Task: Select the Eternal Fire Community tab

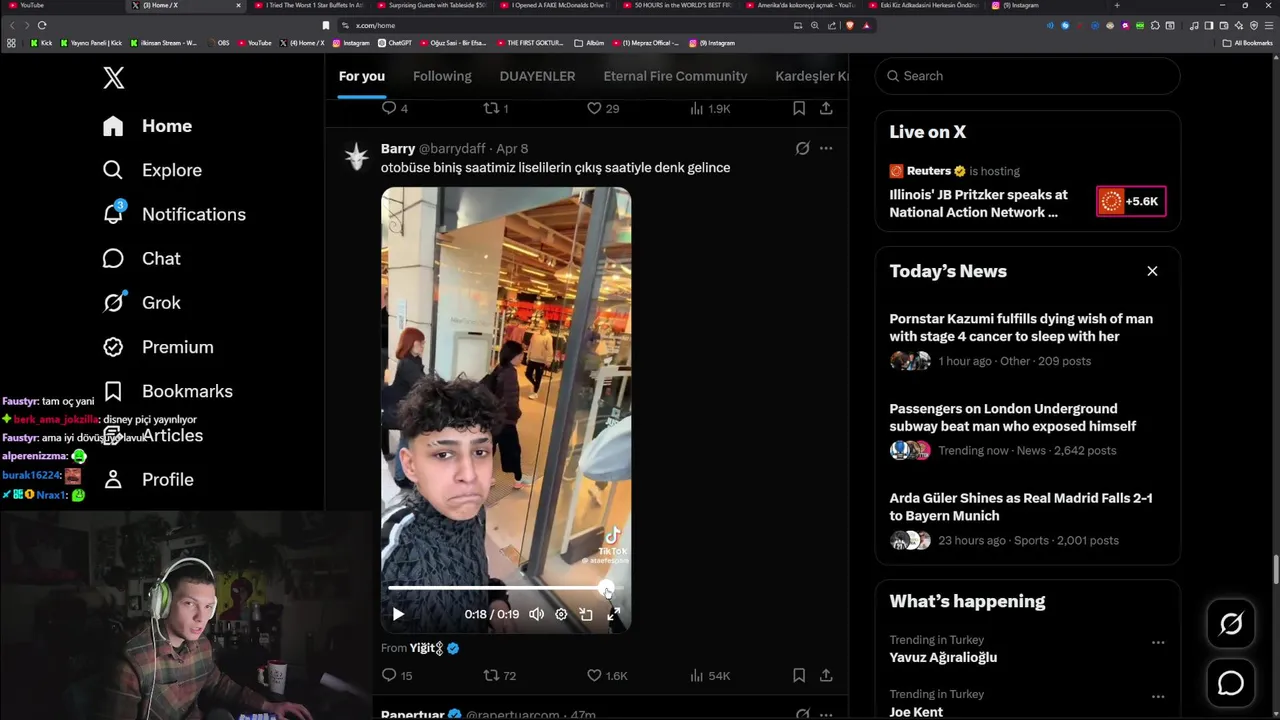Action: coord(675,76)
